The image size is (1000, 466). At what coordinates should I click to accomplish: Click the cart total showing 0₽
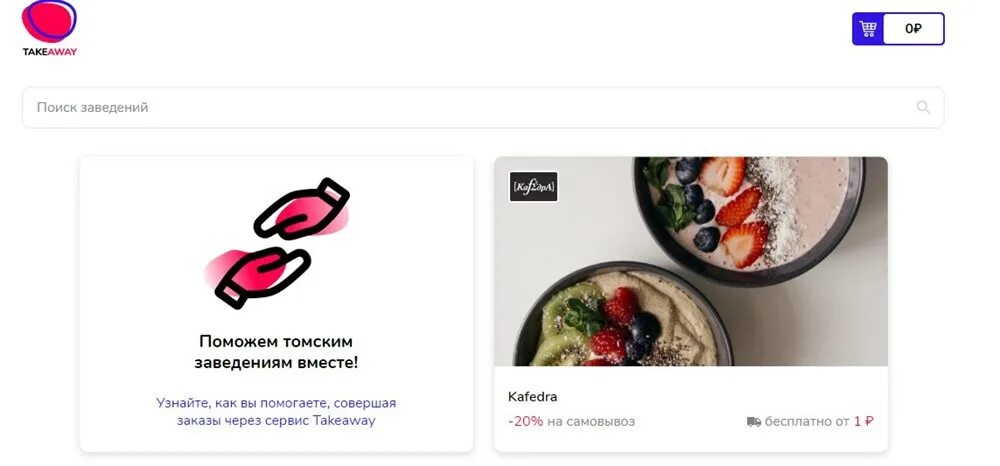(x=913, y=29)
